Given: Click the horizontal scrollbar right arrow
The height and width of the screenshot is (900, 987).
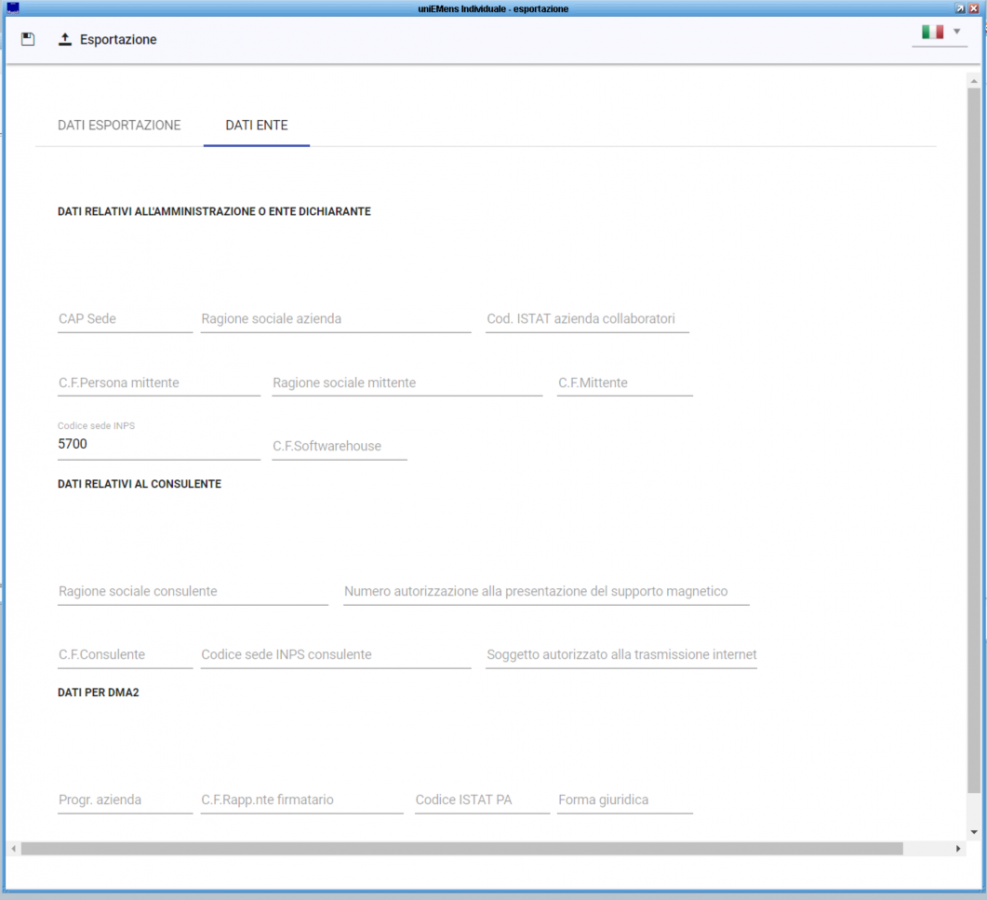Looking at the screenshot, I should click(958, 849).
